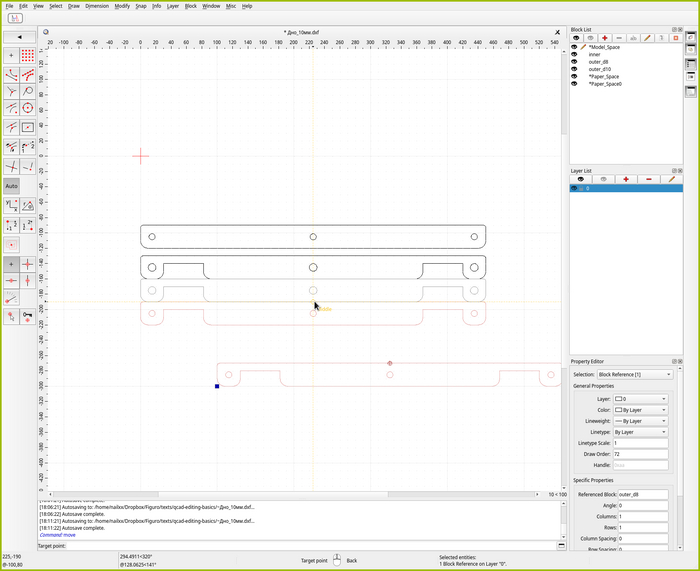Select the Snap to Grid tool
The height and width of the screenshot is (571, 700).
(x=27, y=56)
